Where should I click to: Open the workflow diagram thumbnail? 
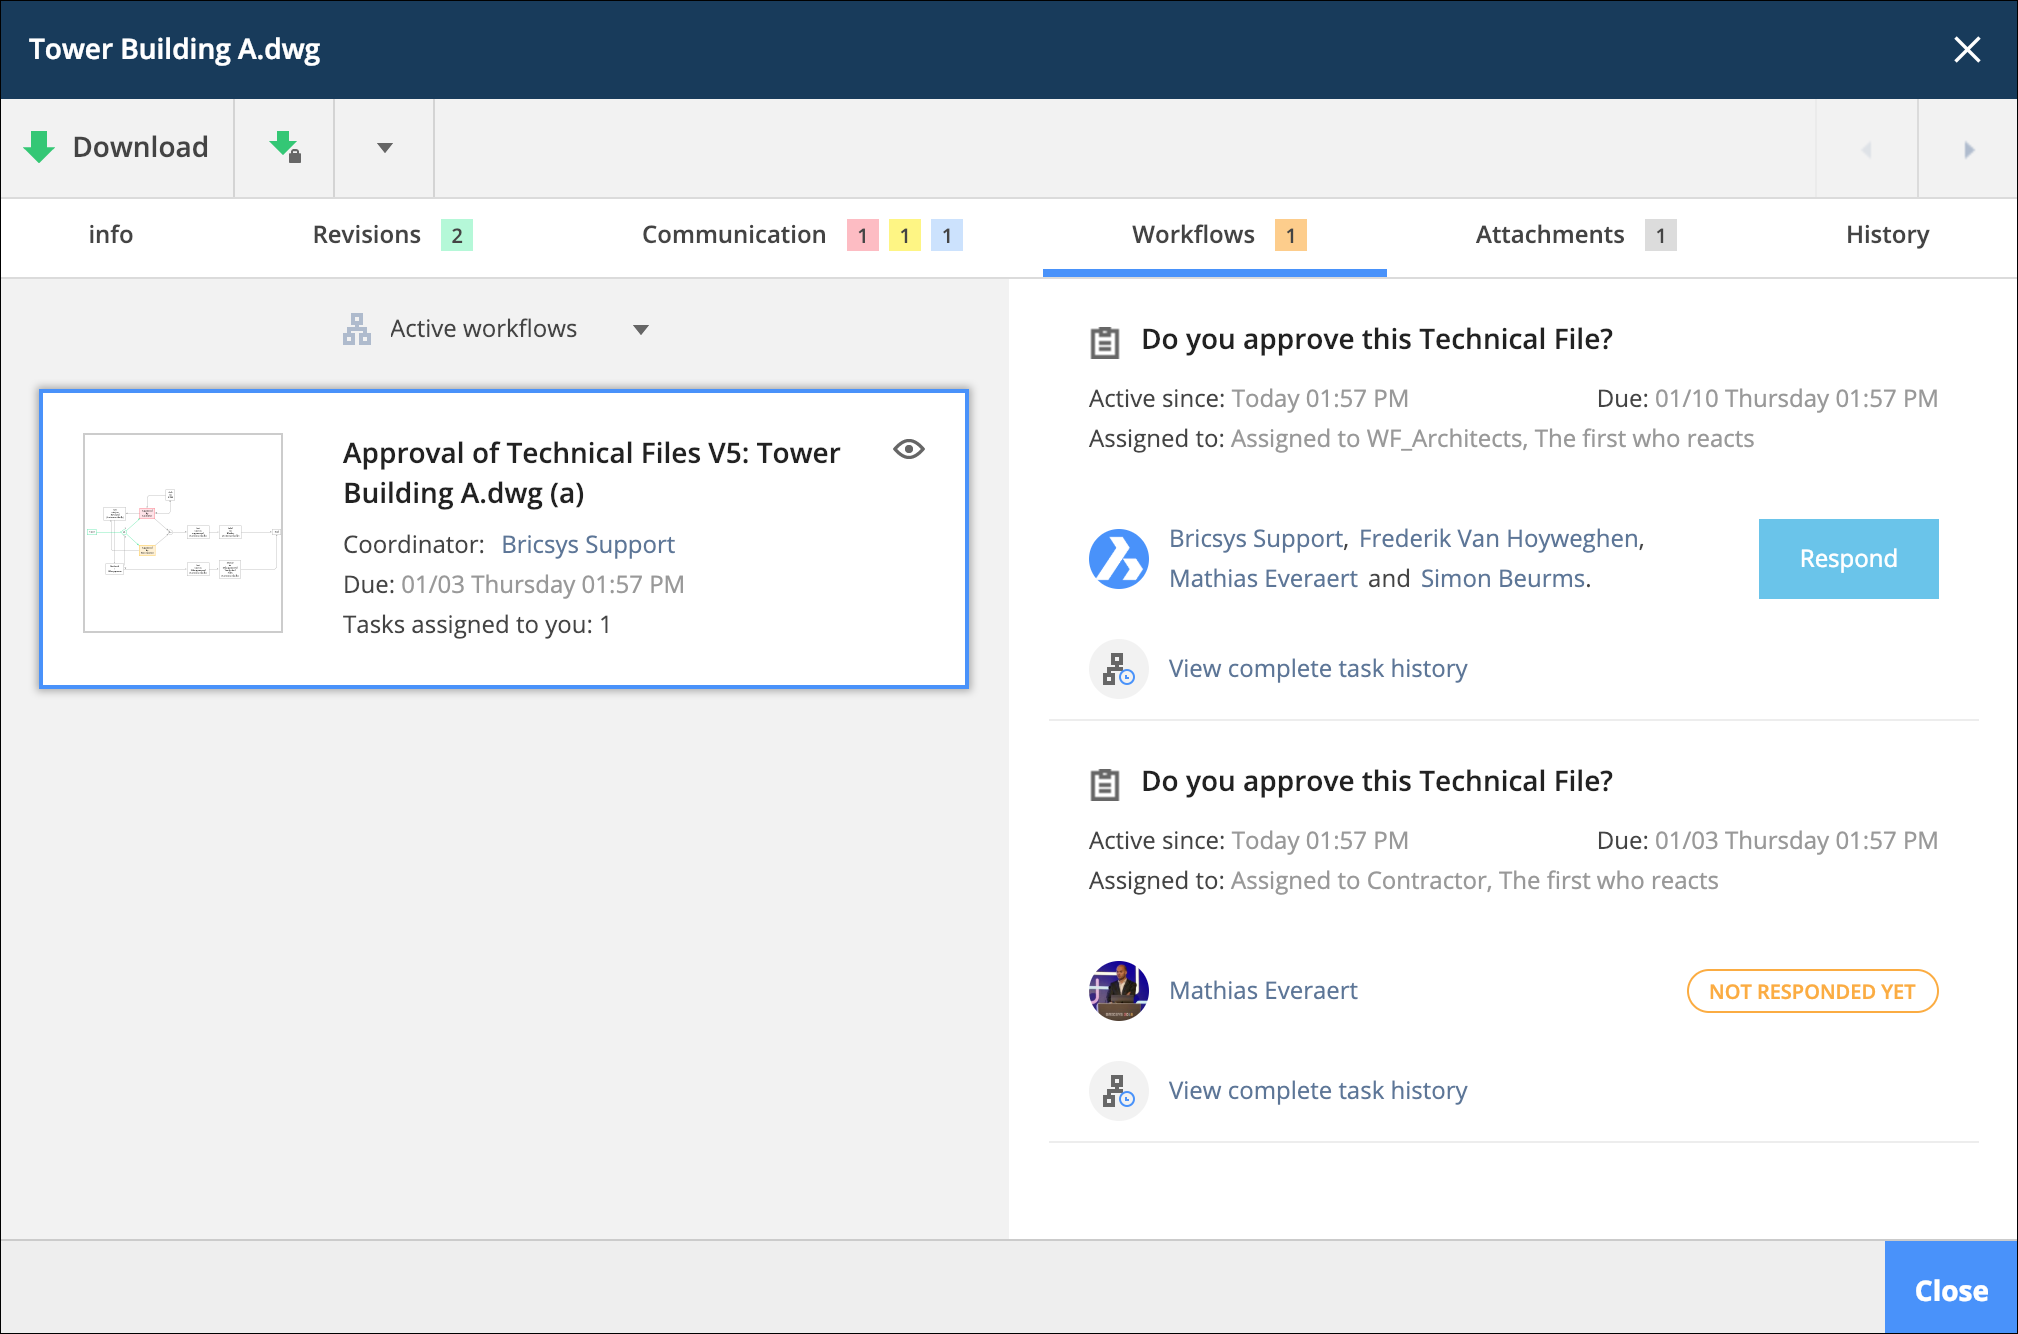tap(183, 533)
